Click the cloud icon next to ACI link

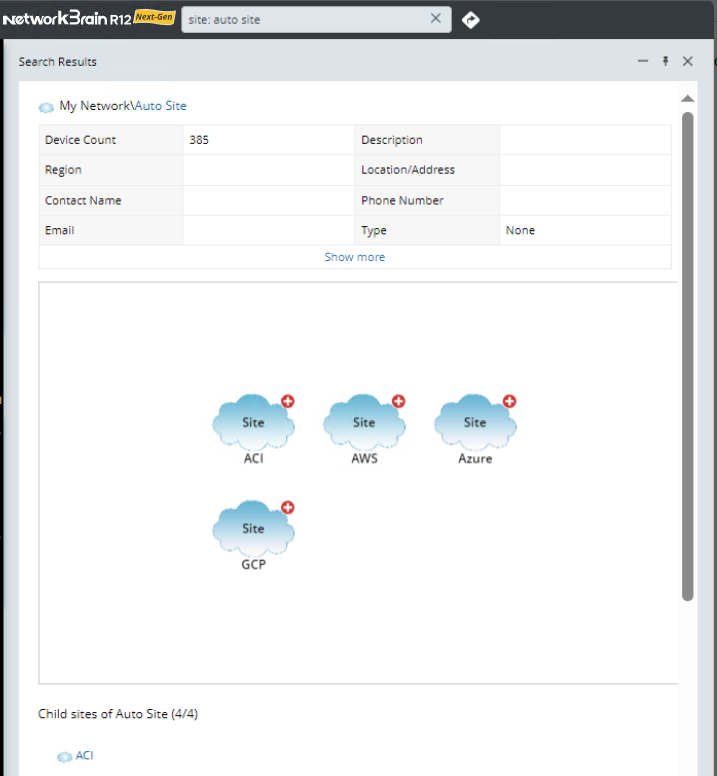[x=64, y=757]
